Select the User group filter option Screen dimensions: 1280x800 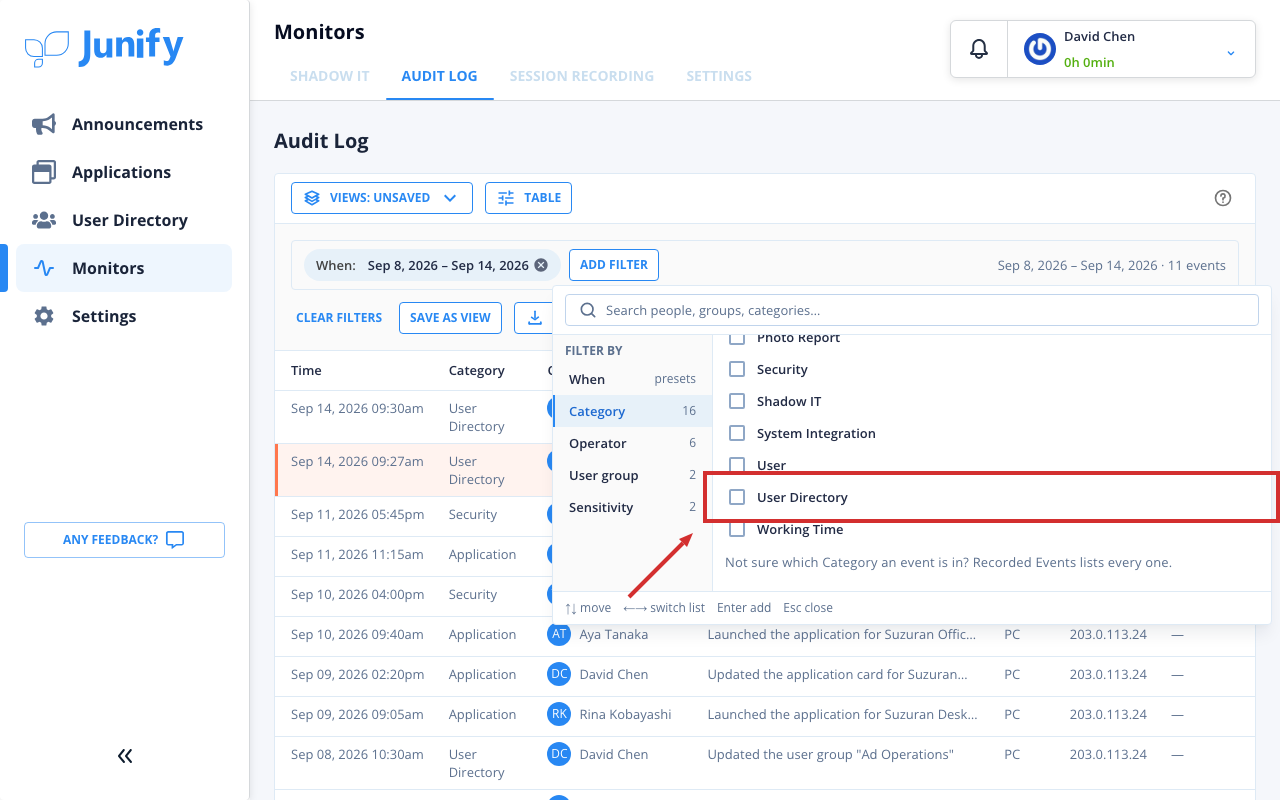point(632,475)
